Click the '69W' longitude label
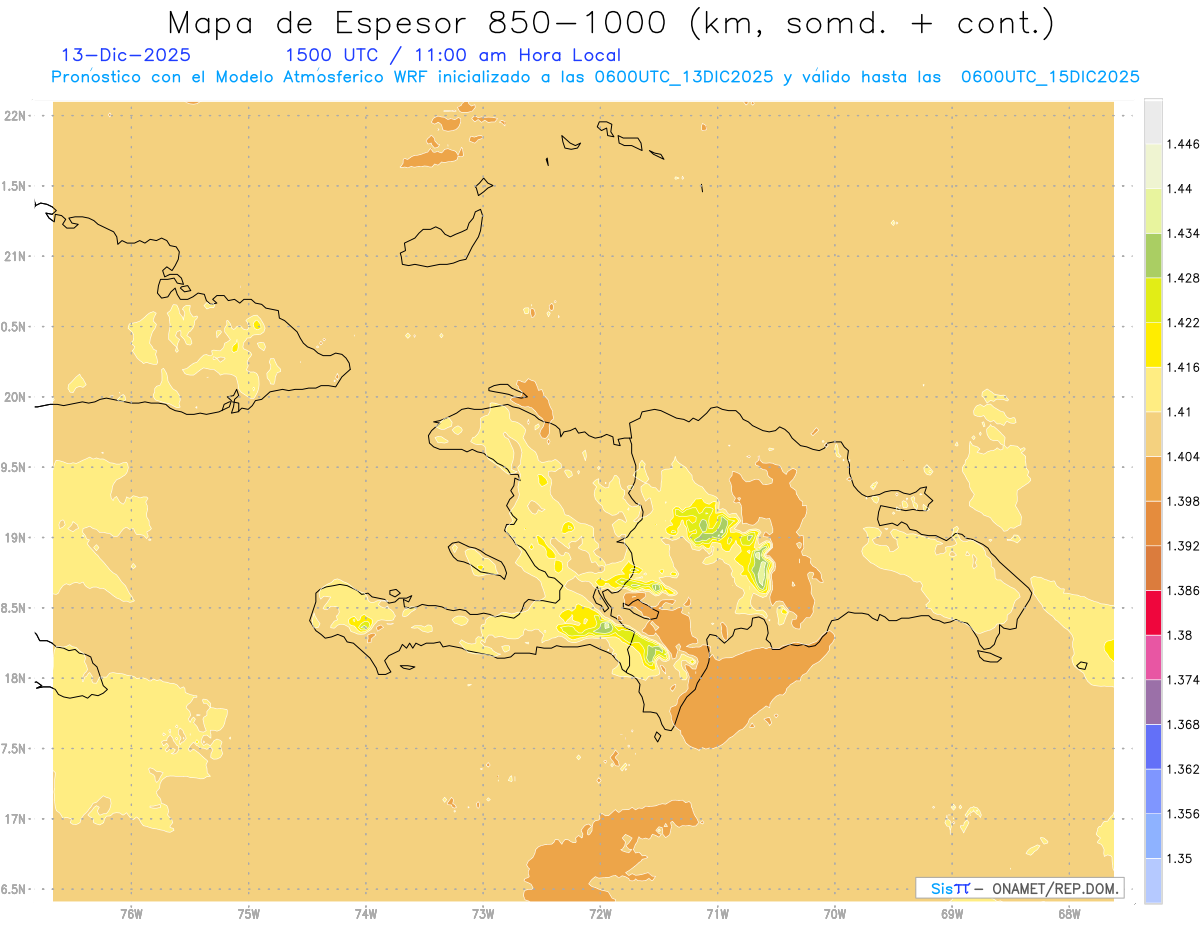1200x927 pixels. (952, 914)
